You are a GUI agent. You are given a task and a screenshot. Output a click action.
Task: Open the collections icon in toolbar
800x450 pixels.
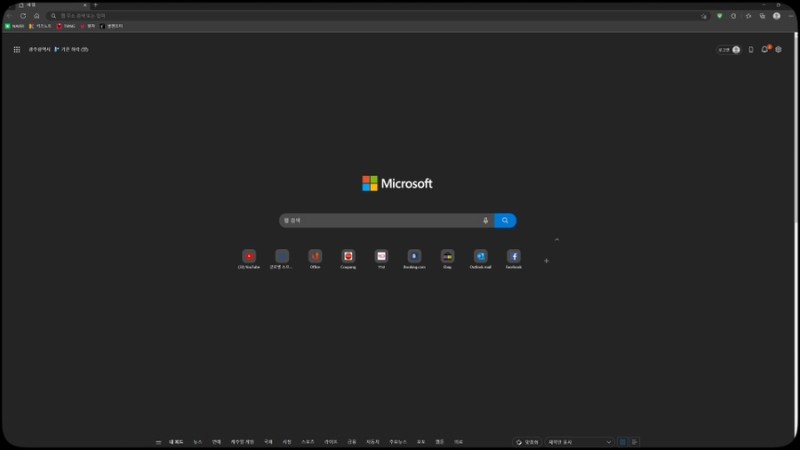762,16
